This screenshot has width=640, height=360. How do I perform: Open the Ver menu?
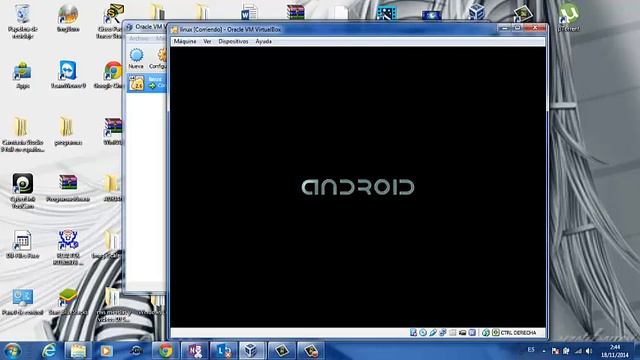[x=207, y=41]
